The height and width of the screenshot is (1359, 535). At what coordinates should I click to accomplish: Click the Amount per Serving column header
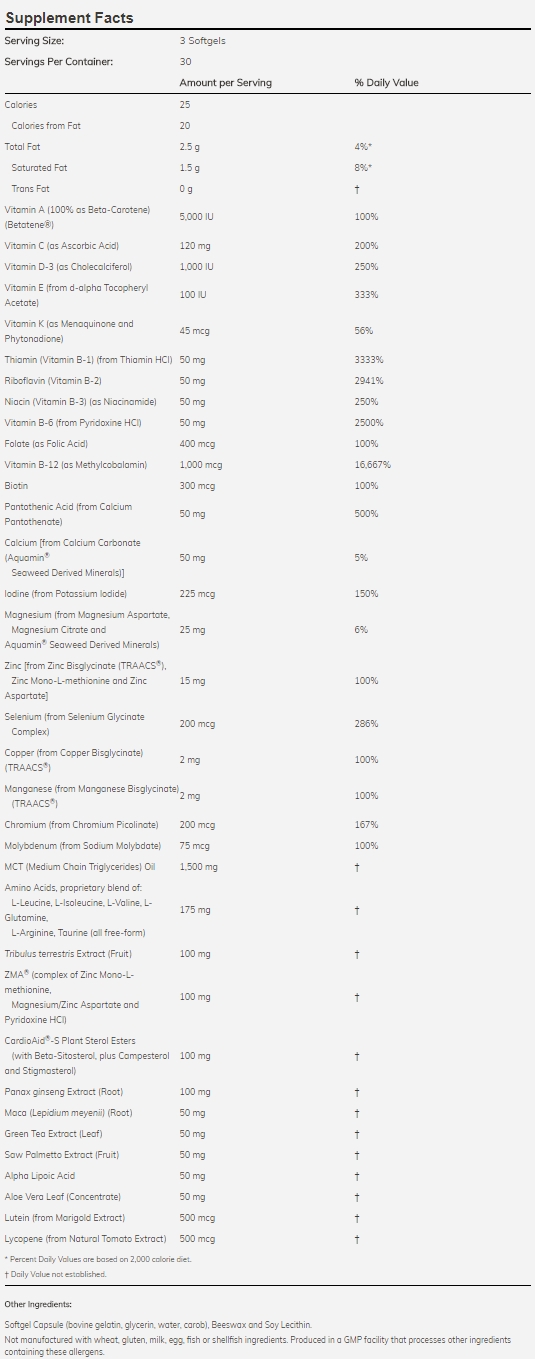pos(225,83)
